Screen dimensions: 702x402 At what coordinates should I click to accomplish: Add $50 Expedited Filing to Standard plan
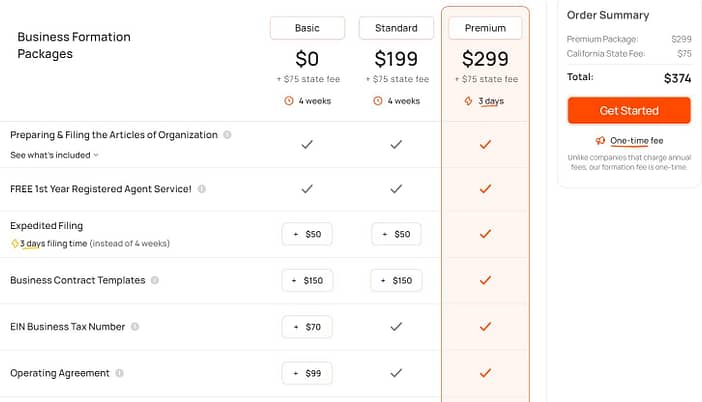pyautogui.click(x=396, y=234)
